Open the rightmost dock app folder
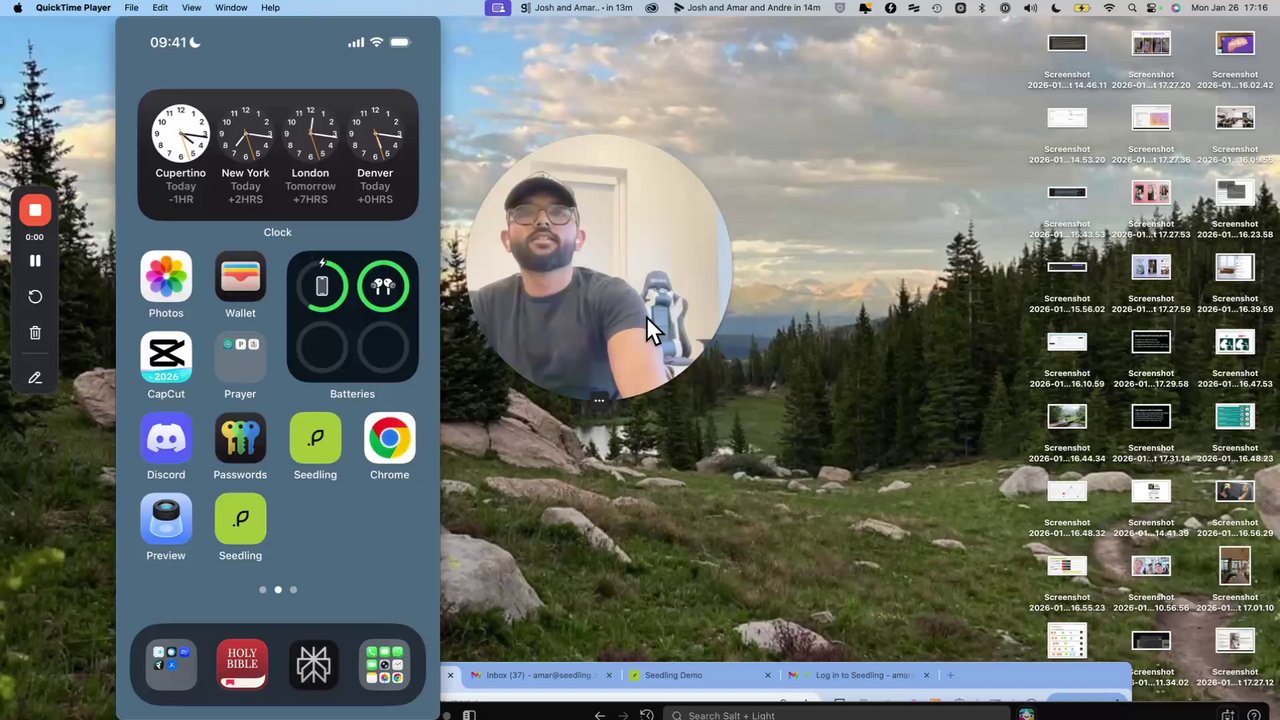This screenshot has height=720, width=1280. point(385,665)
